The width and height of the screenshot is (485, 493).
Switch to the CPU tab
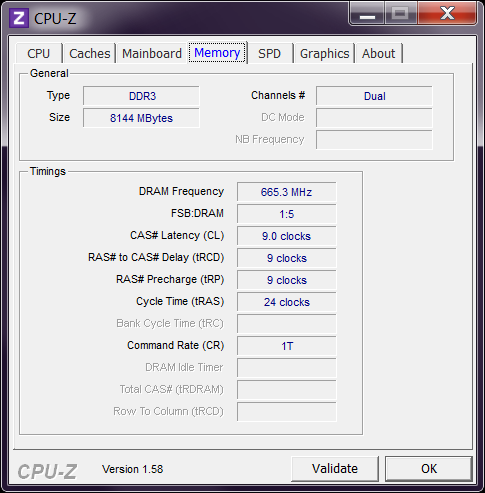pyautogui.click(x=39, y=54)
